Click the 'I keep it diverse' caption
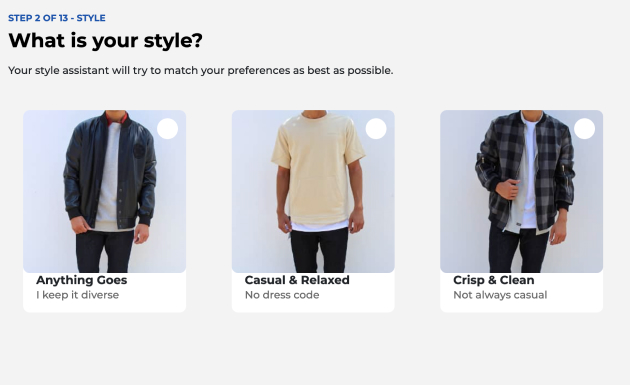The image size is (630, 385). coord(78,295)
